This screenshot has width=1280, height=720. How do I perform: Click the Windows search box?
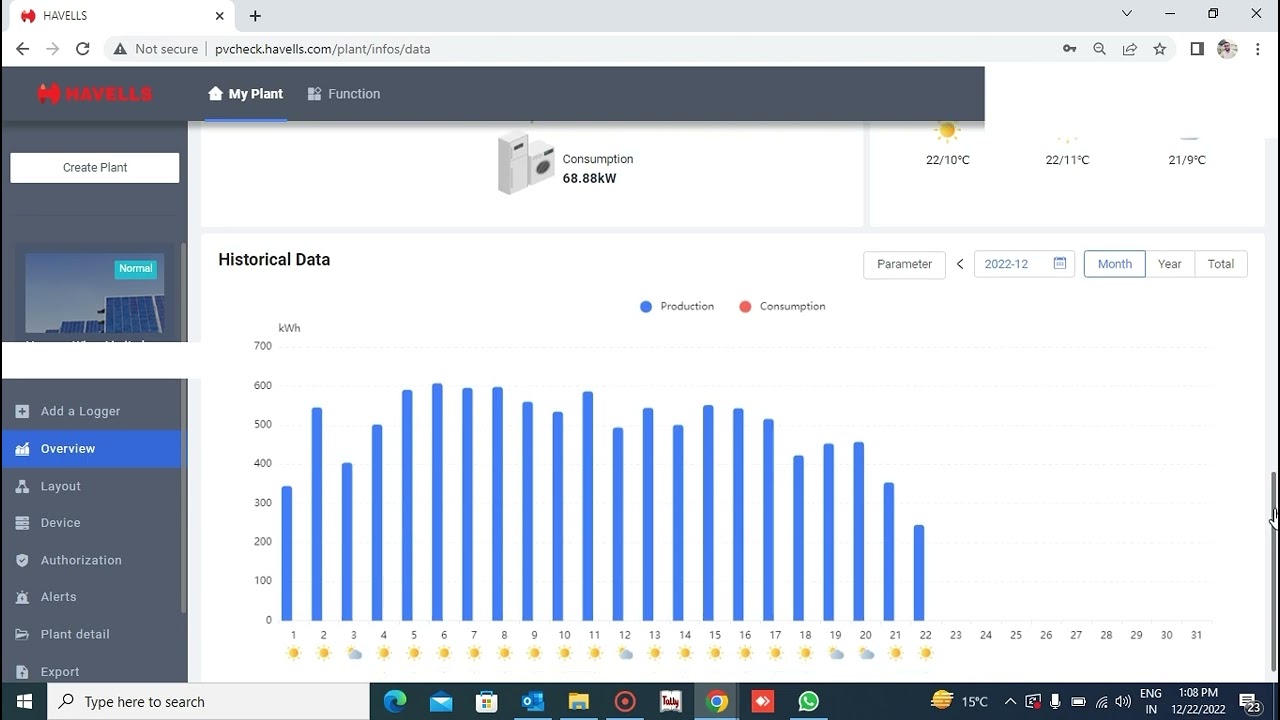[208, 701]
